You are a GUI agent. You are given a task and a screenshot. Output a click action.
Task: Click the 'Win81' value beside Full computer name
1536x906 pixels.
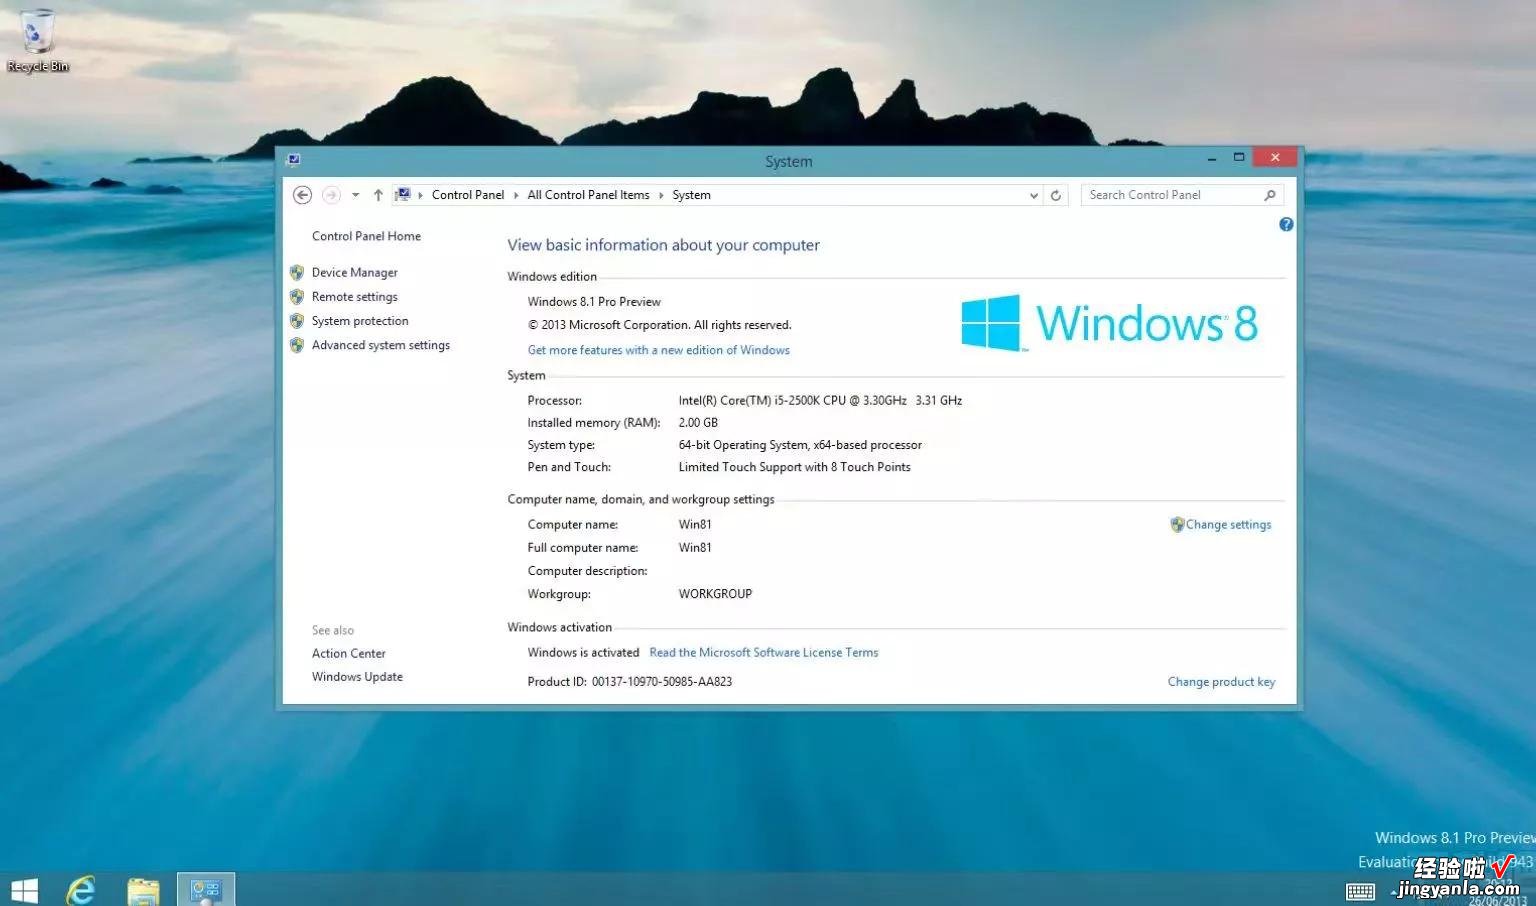695,548
